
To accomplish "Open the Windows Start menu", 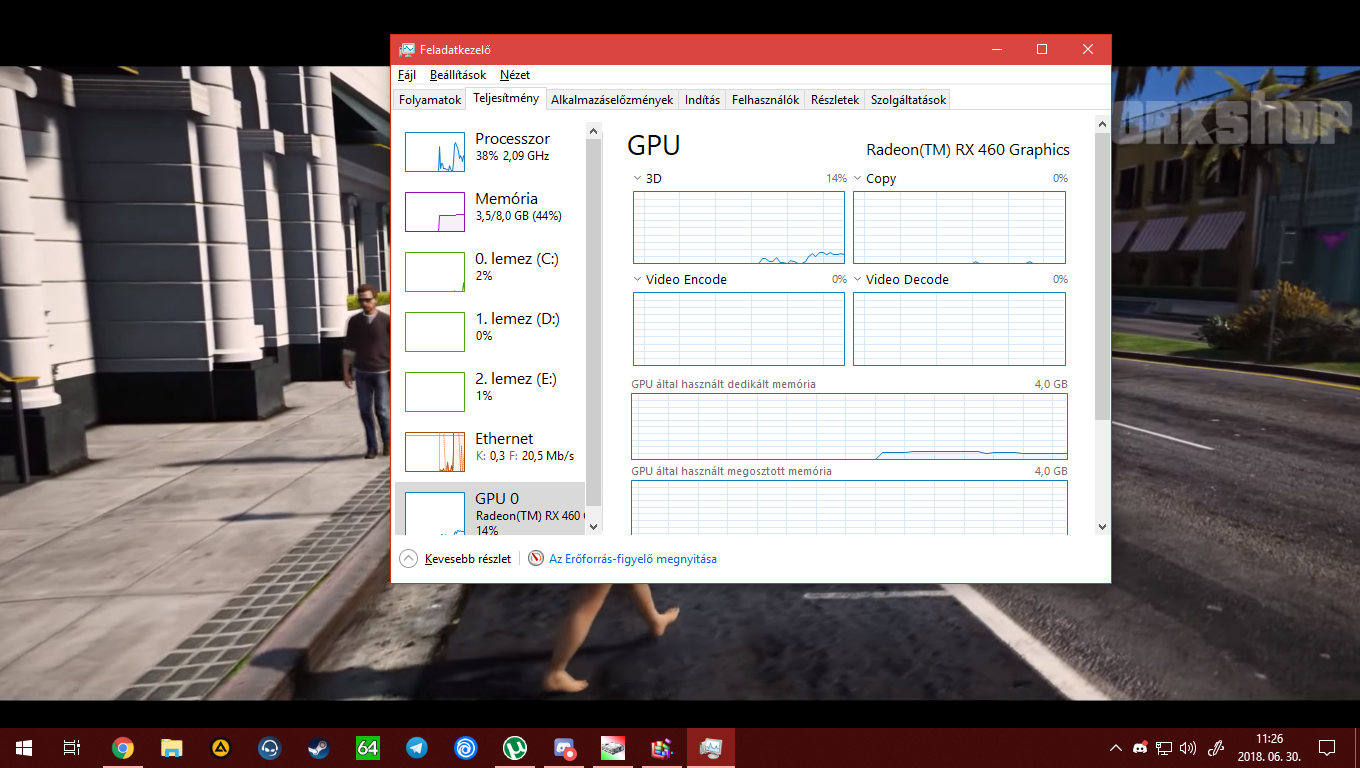I will pos(24,748).
